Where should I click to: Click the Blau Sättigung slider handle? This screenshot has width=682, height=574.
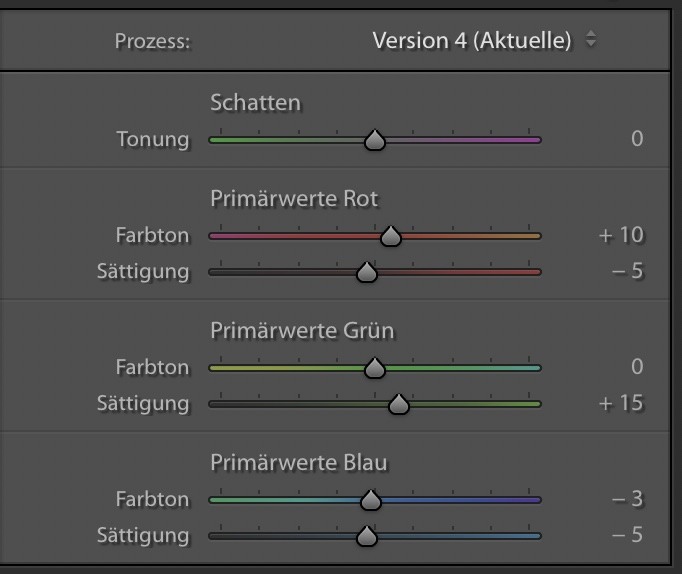(x=367, y=536)
